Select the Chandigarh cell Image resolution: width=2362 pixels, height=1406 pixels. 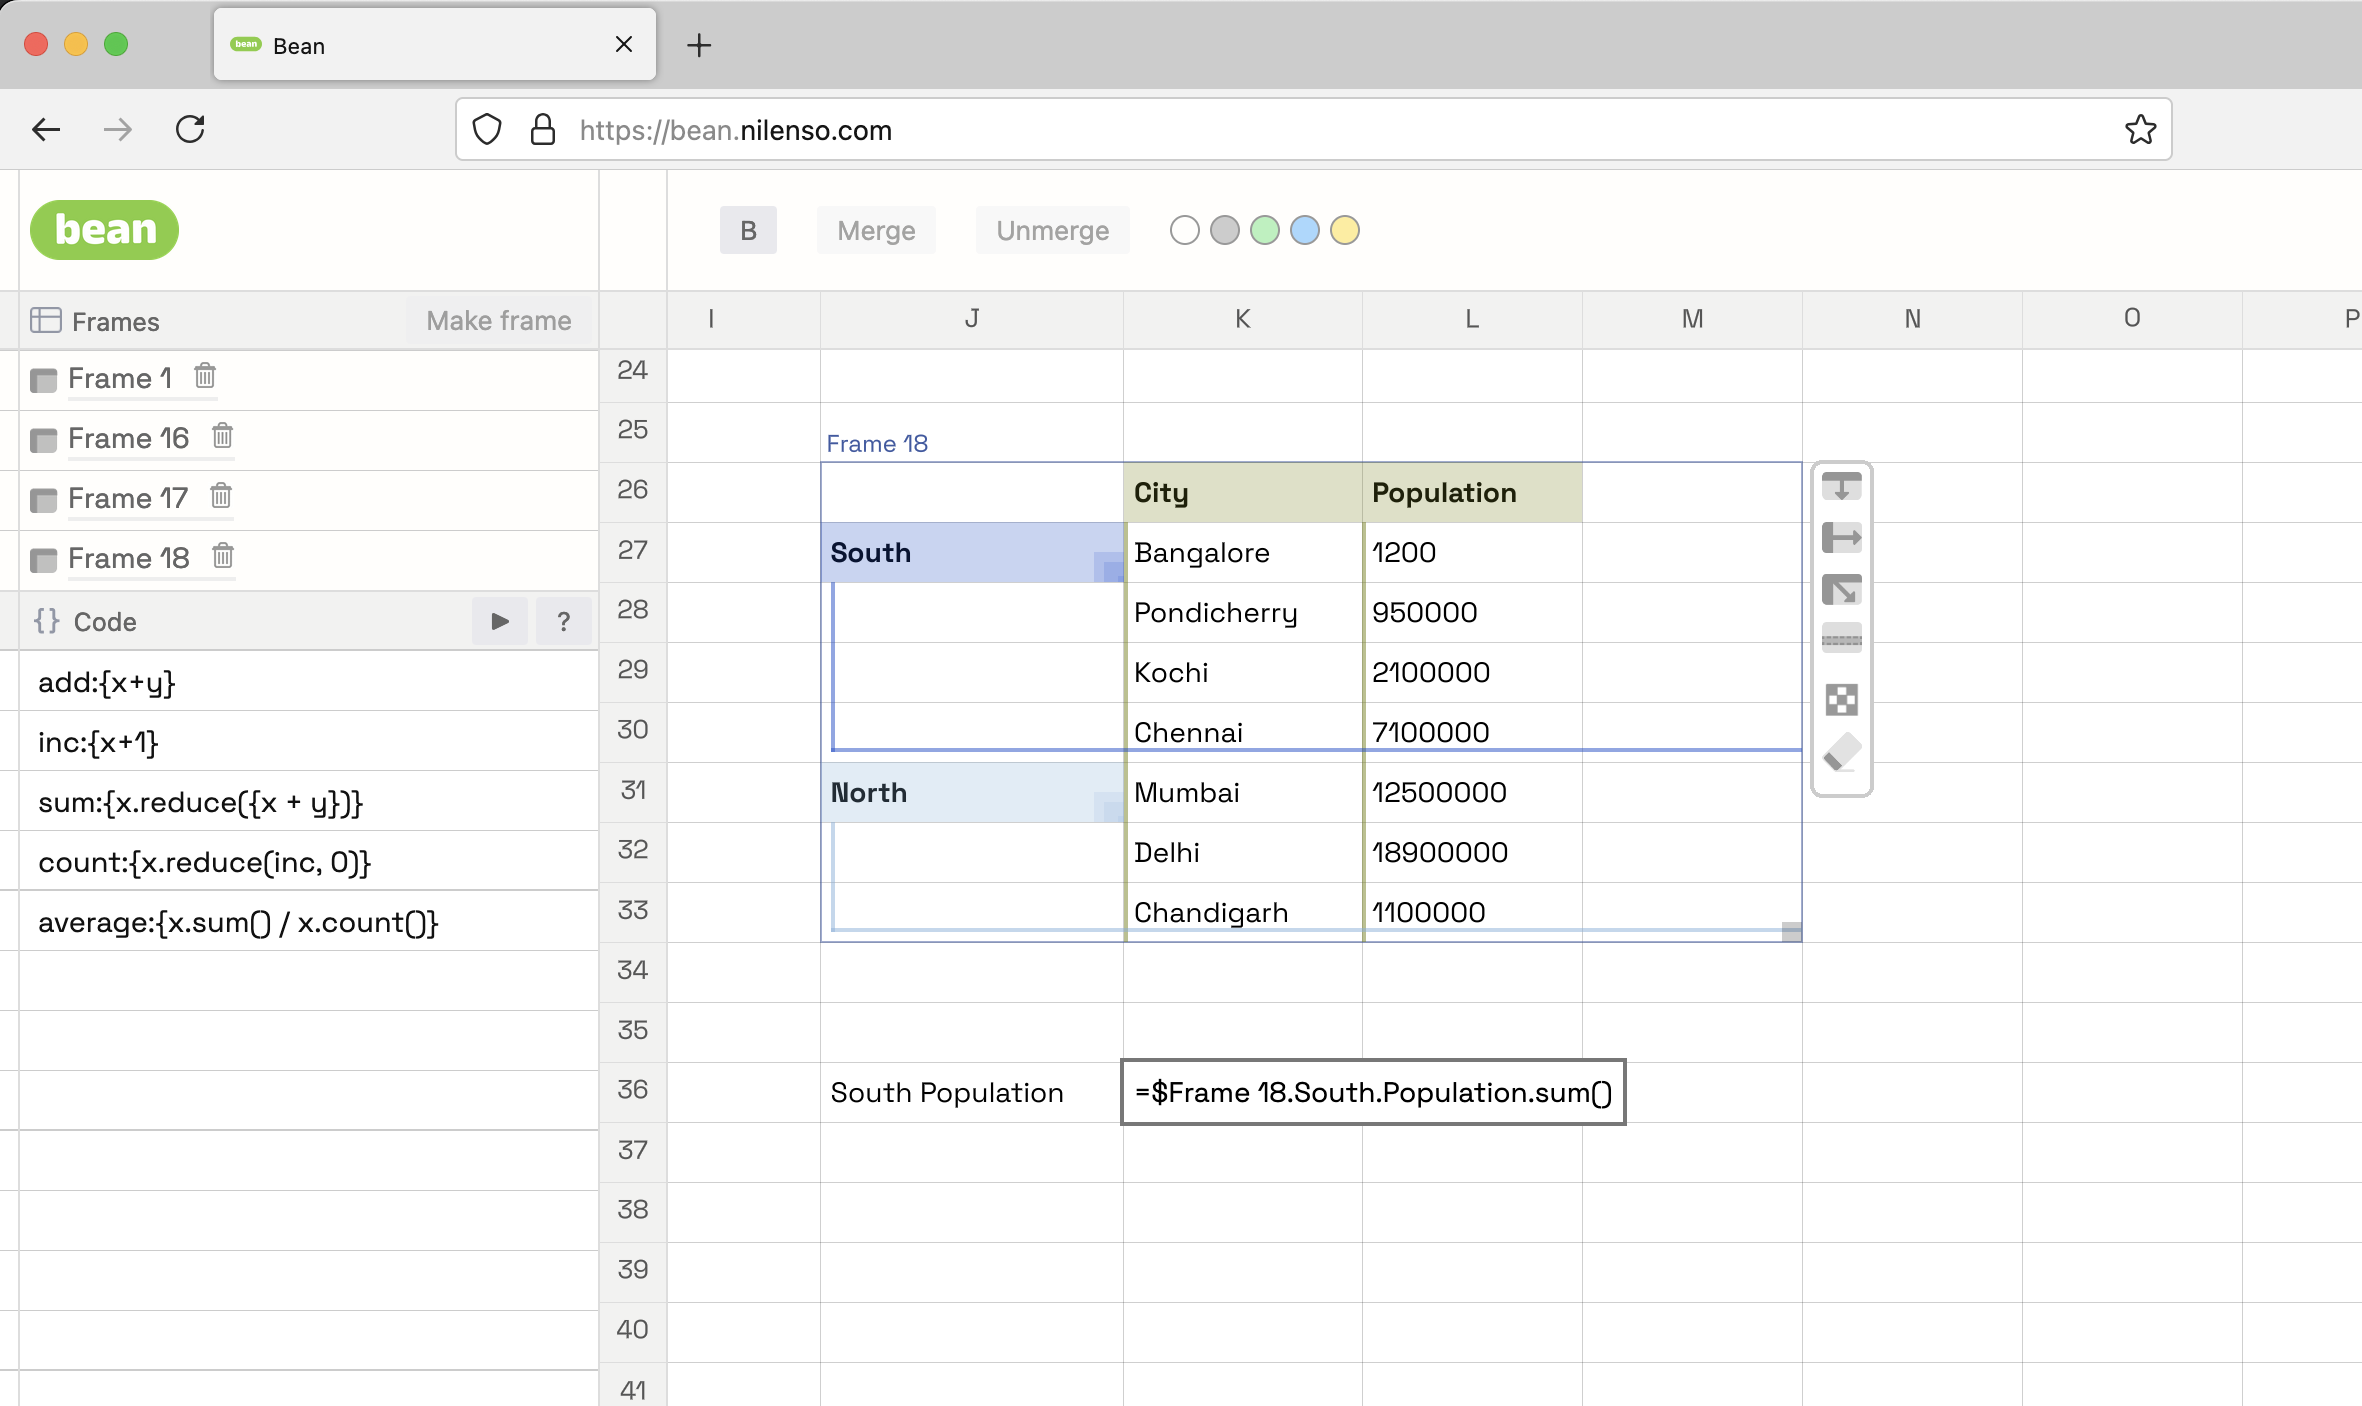pyautogui.click(x=1243, y=912)
